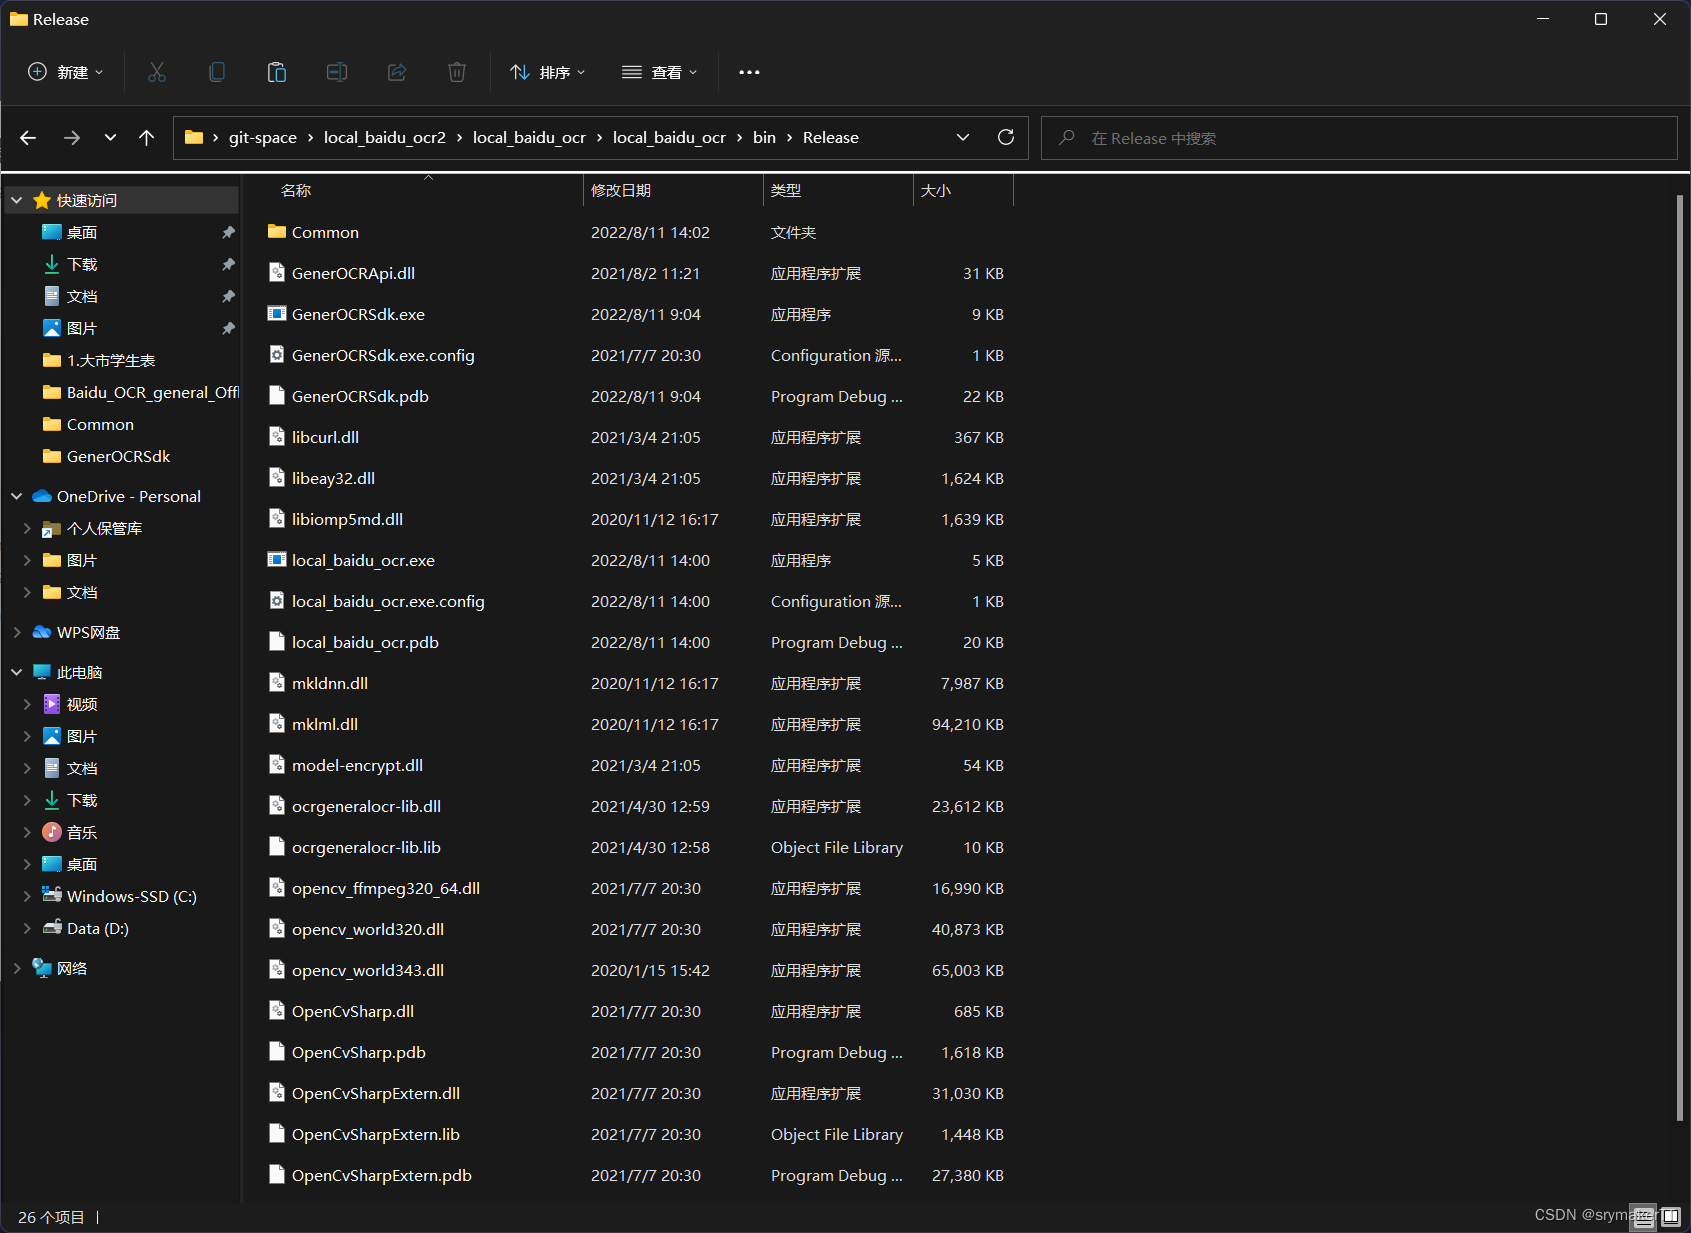Open Baidu_OCR_general_Offl quick access folder
This screenshot has width=1691, height=1233.
point(140,392)
